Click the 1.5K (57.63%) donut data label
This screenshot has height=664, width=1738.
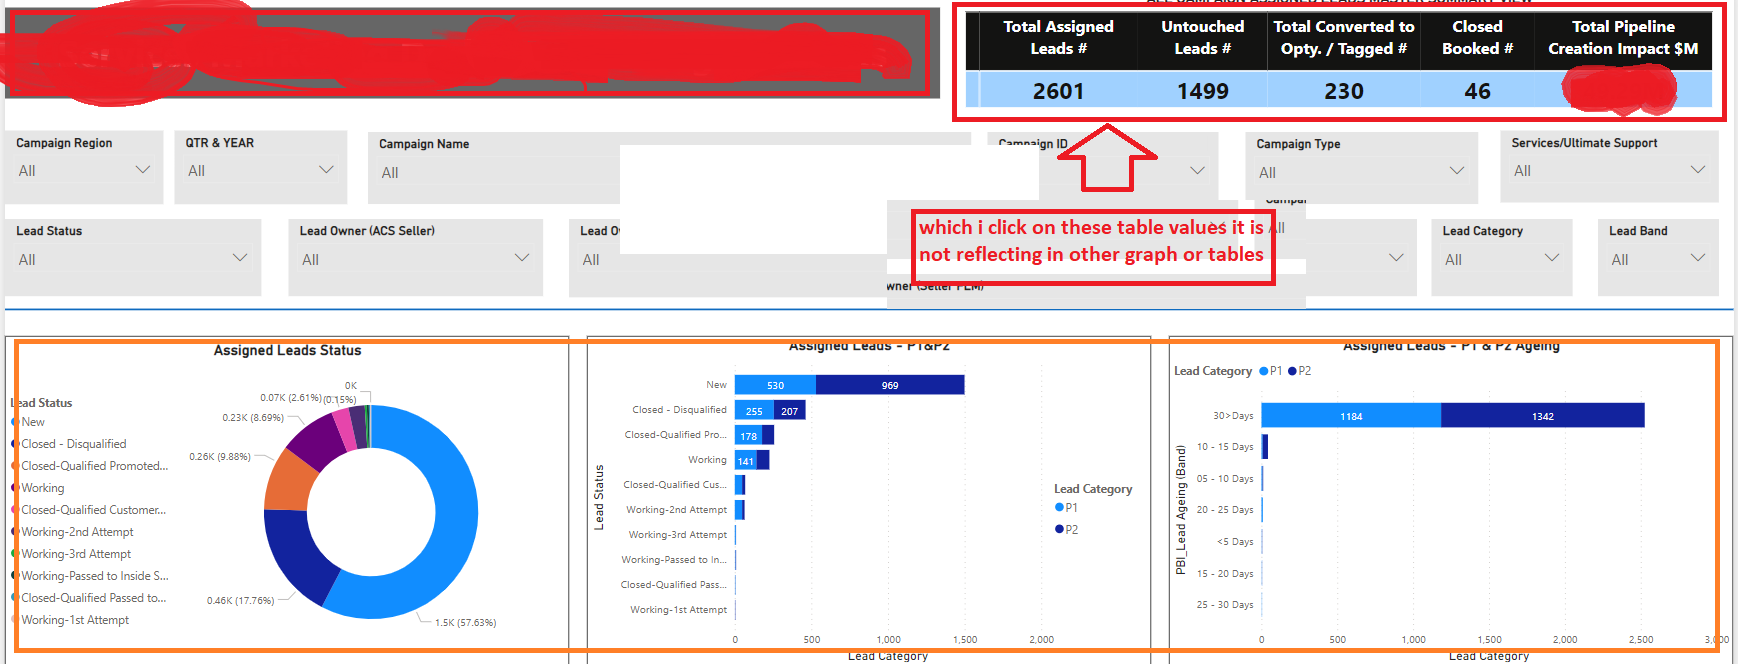coord(465,623)
